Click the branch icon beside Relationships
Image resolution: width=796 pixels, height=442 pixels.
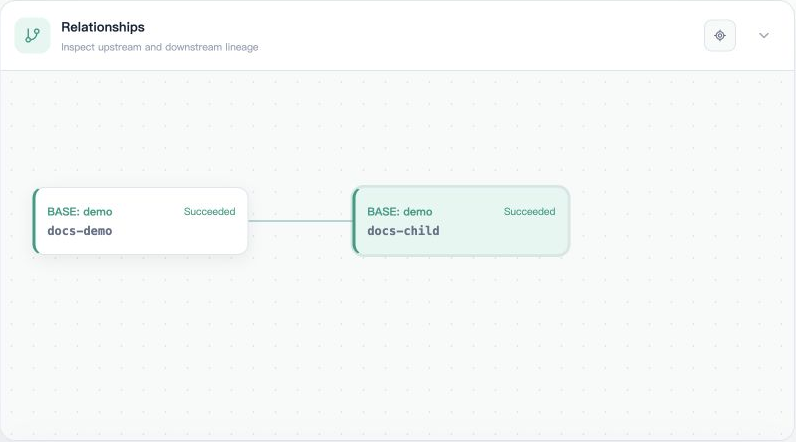(x=32, y=36)
